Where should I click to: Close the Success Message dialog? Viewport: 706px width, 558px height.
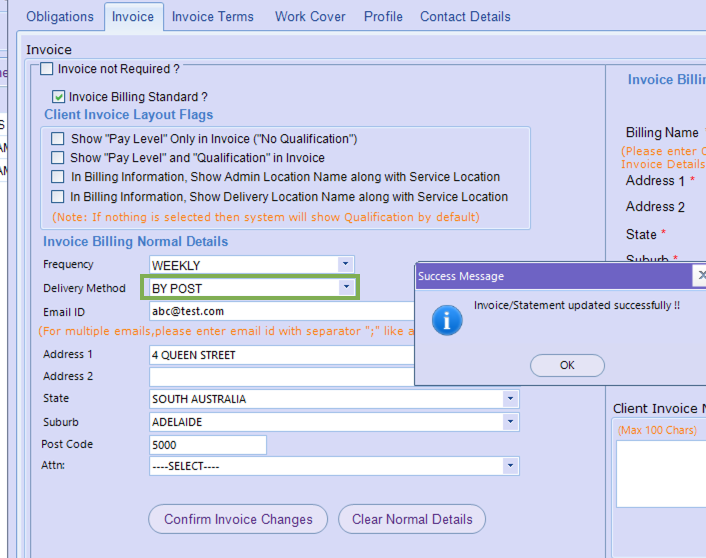700,275
